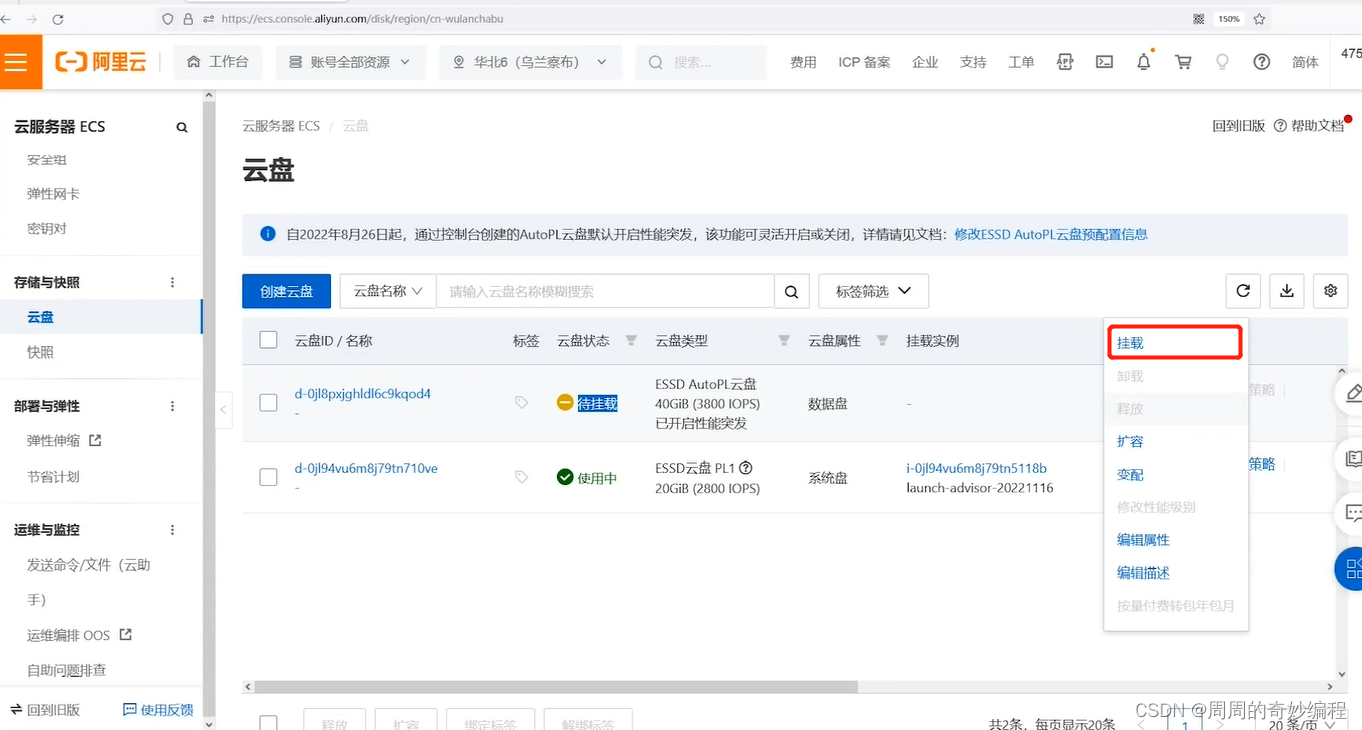Click the icon between 工单 and Cloud Shell
1362x730 pixels.
(x=1065, y=62)
